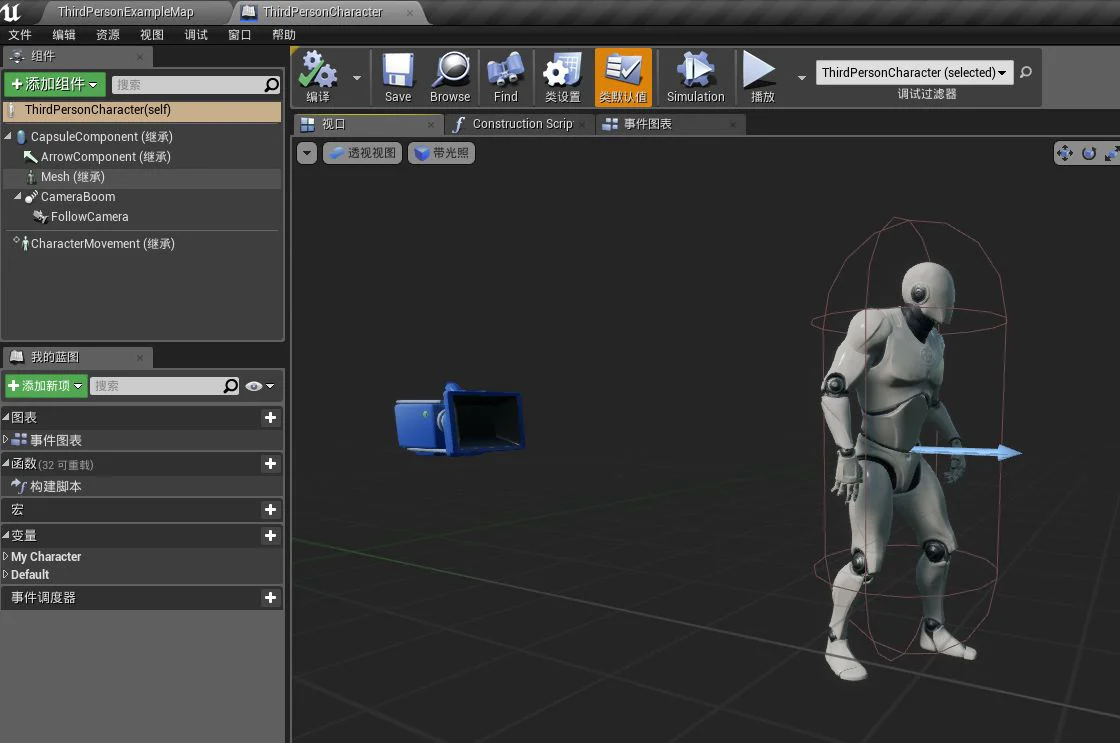This screenshot has width=1120, height=743.
Task: Switch to the 视口 viewport tab
Action: pyautogui.click(x=368, y=124)
